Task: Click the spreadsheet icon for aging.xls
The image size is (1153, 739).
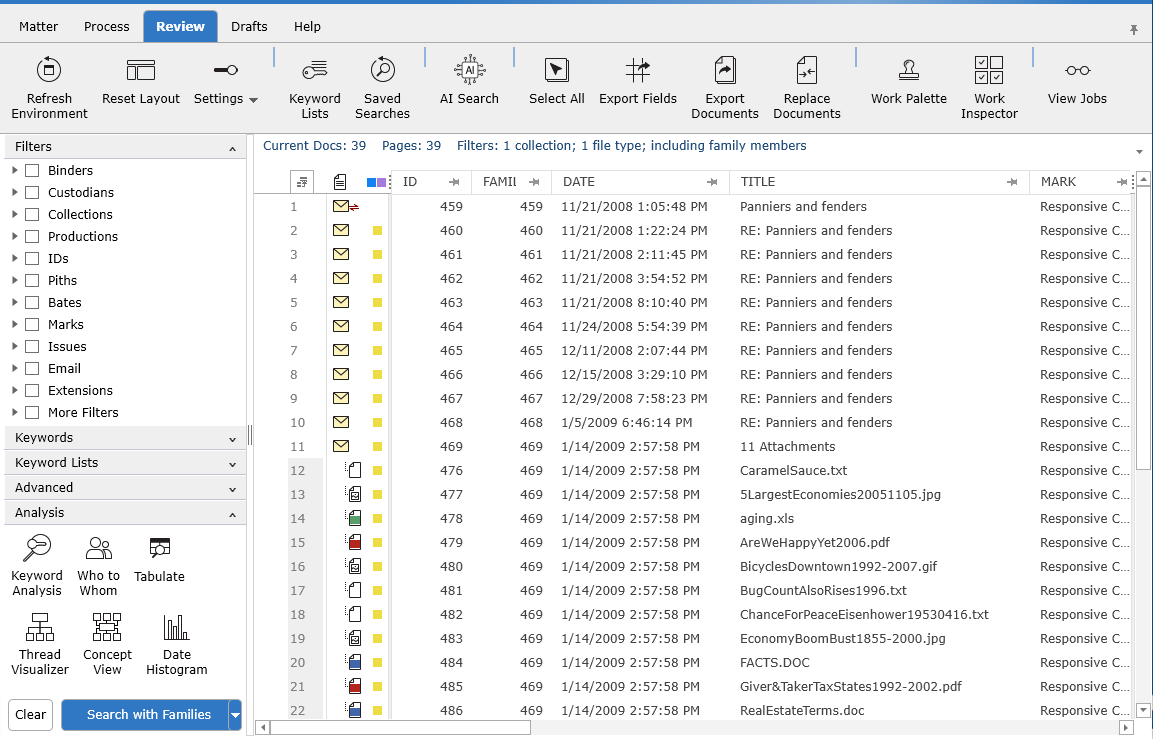Action: pyautogui.click(x=354, y=518)
